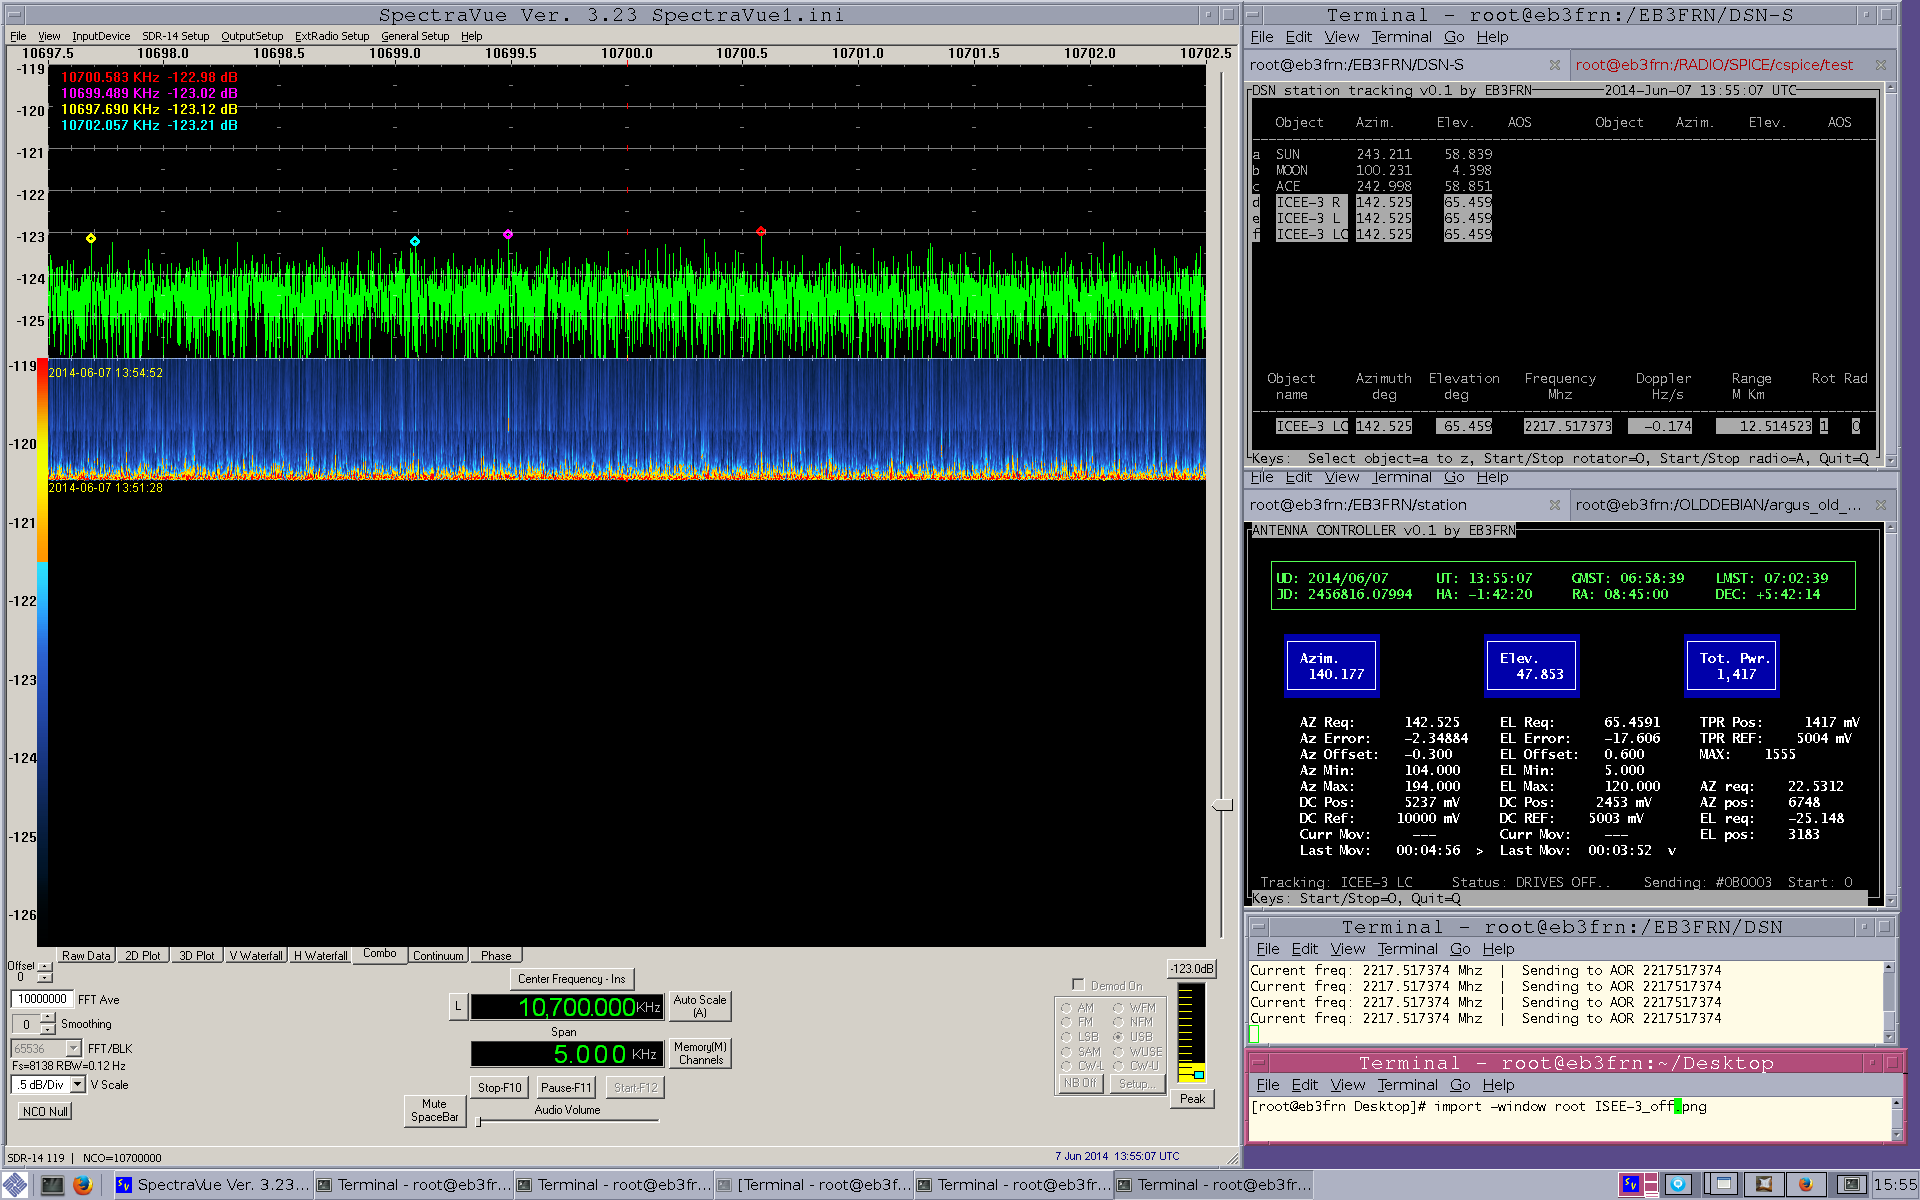The height and width of the screenshot is (1200, 1920).
Task: Click vertical slider right of waterfall
Action: pyautogui.click(x=1222, y=805)
